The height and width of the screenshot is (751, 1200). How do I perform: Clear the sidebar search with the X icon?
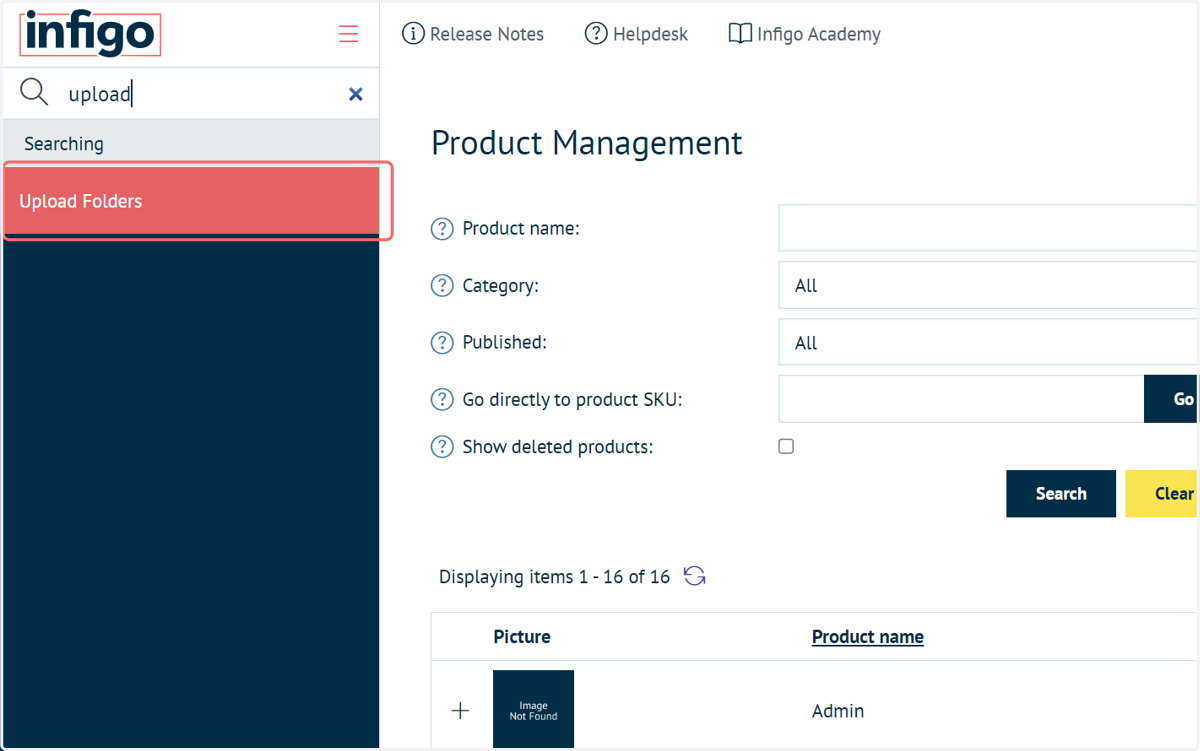(355, 94)
